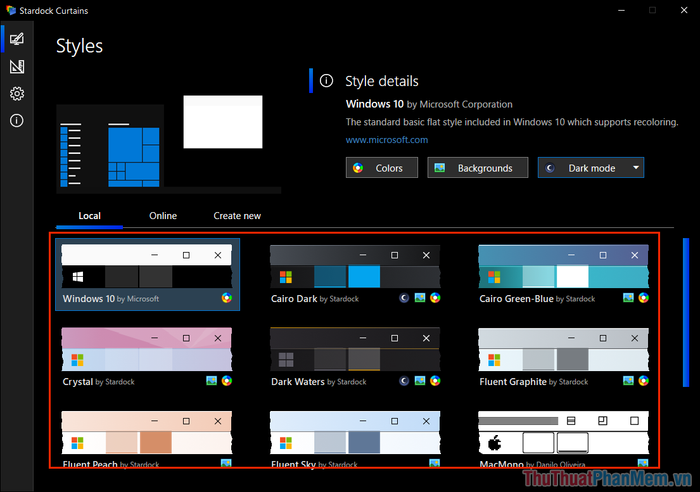The width and height of the screenshot is (700, 492).
Task: Switch to the Online tab
Action: point(163,216)
